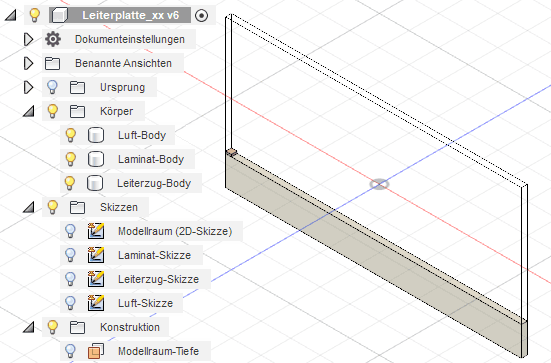Viewport: 551px width, 363px height.
Task: Click the Modellraum (2D-Skizze) sketch icon
Action: coord(96,231)
